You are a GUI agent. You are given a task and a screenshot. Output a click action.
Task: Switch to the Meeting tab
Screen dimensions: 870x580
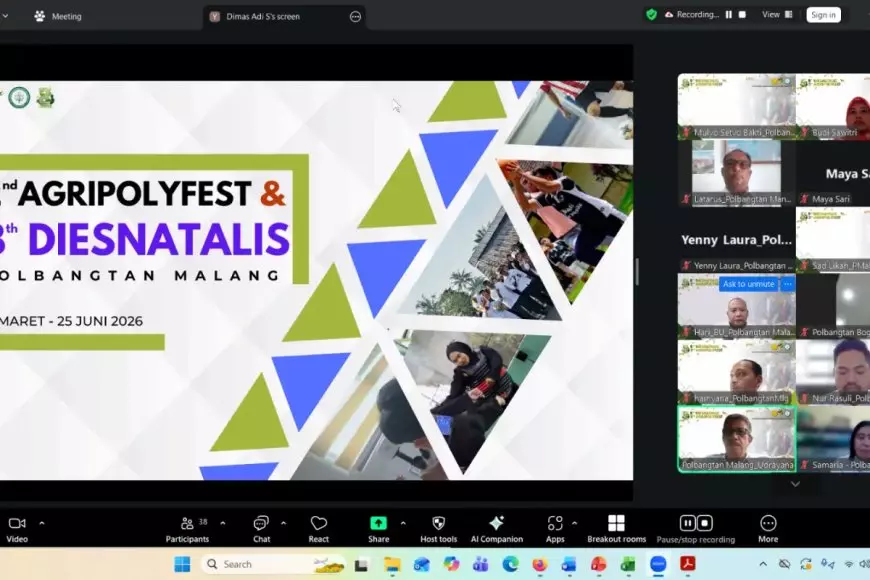coord(60,16)
